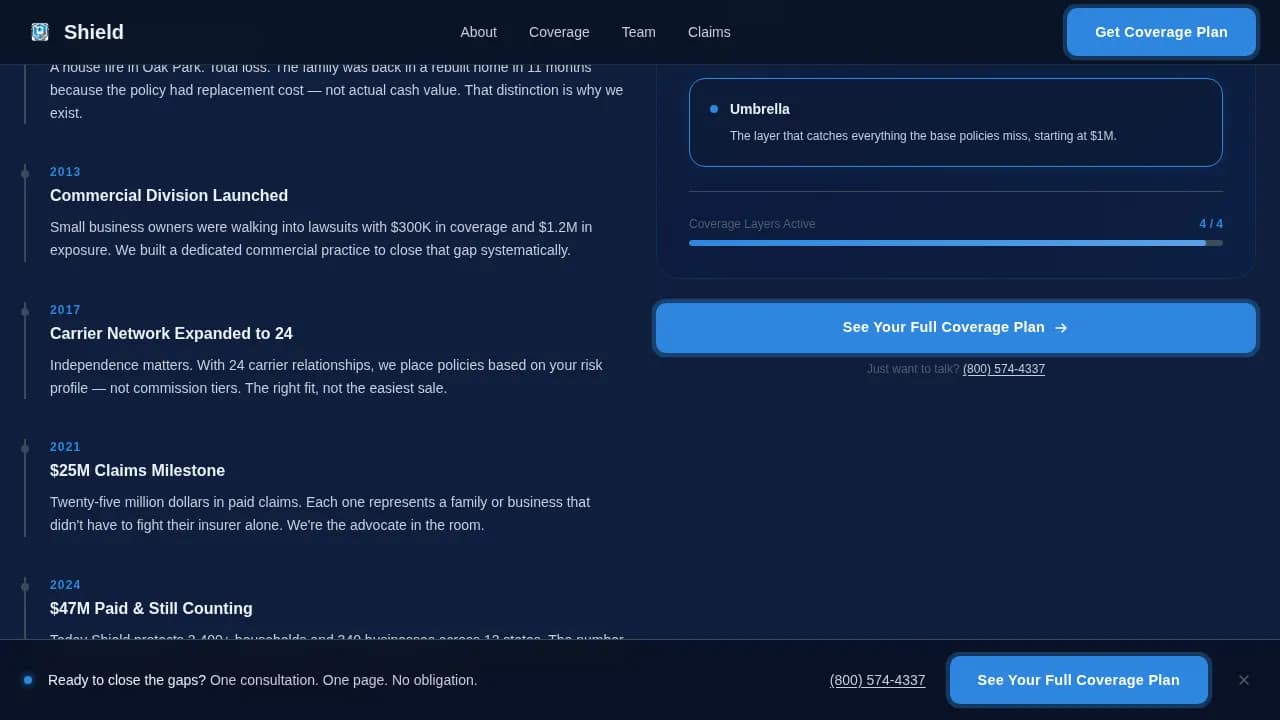The width and height of the screenshot is (1280, 720).
Task: Click the 2021 year label
Action: coord(65,447)
